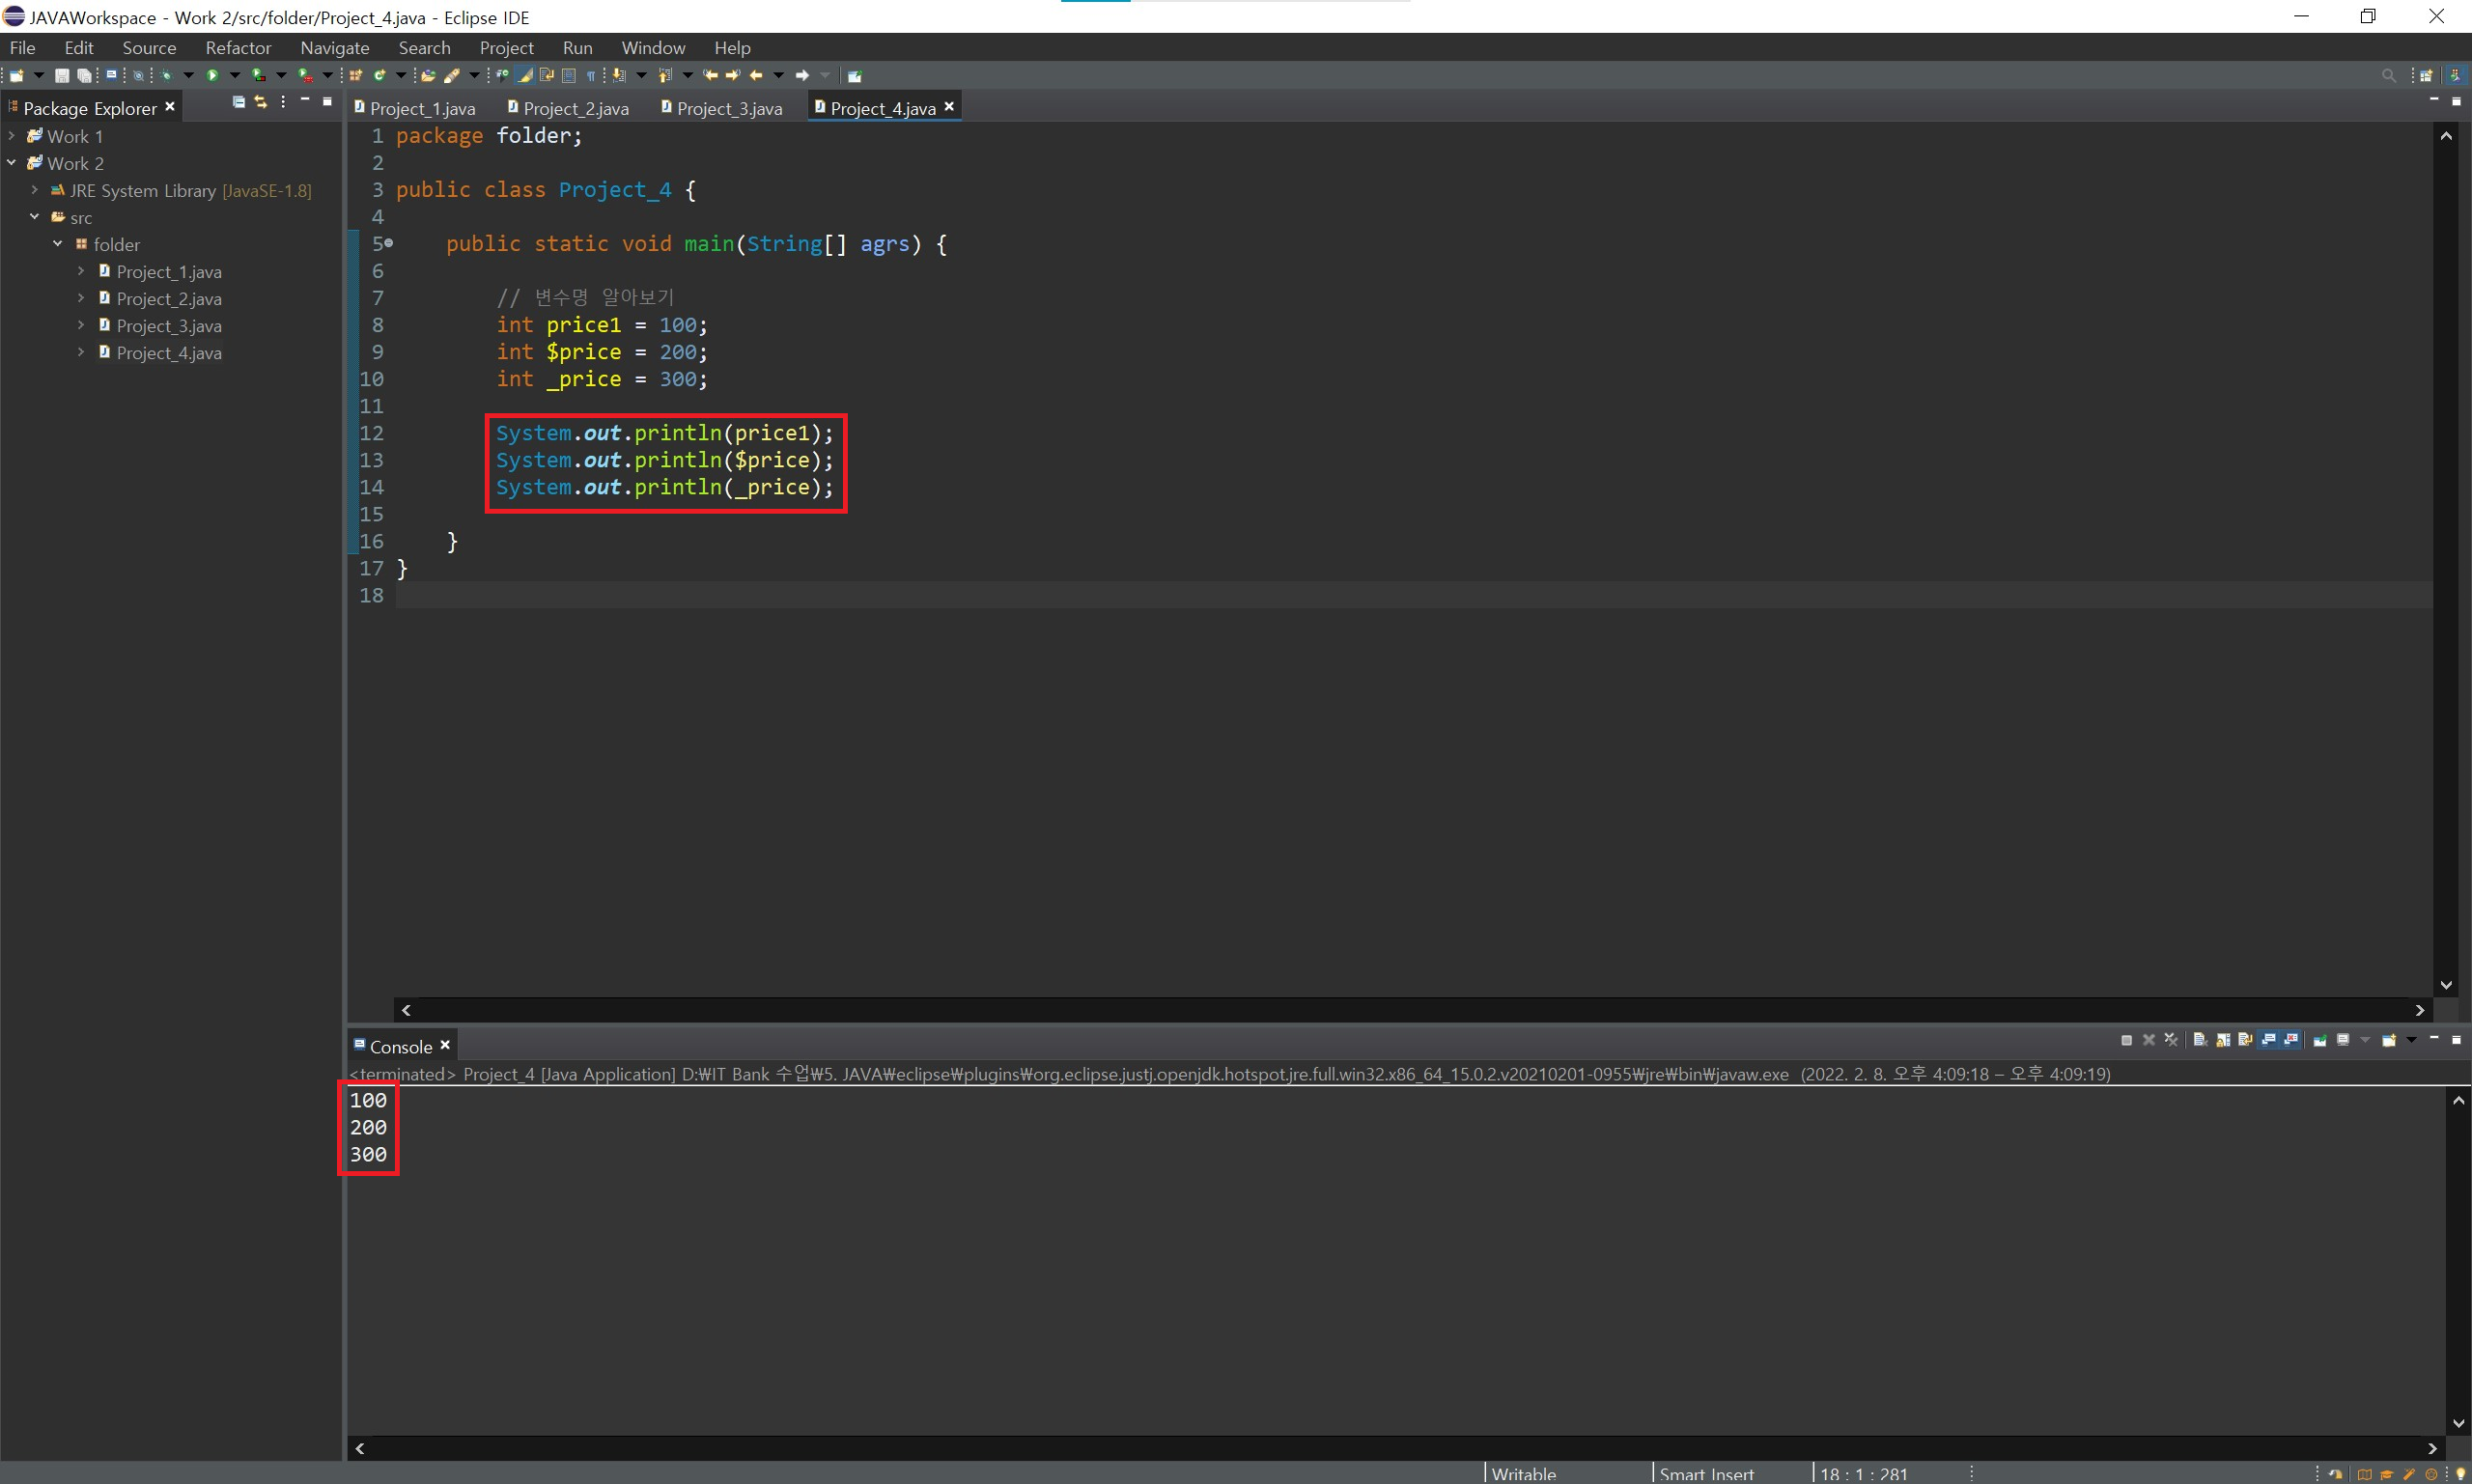Select Project_3.java in Package Explorer
Image resolution: width=2472 pixels, height=1484 pixels.
168,326
